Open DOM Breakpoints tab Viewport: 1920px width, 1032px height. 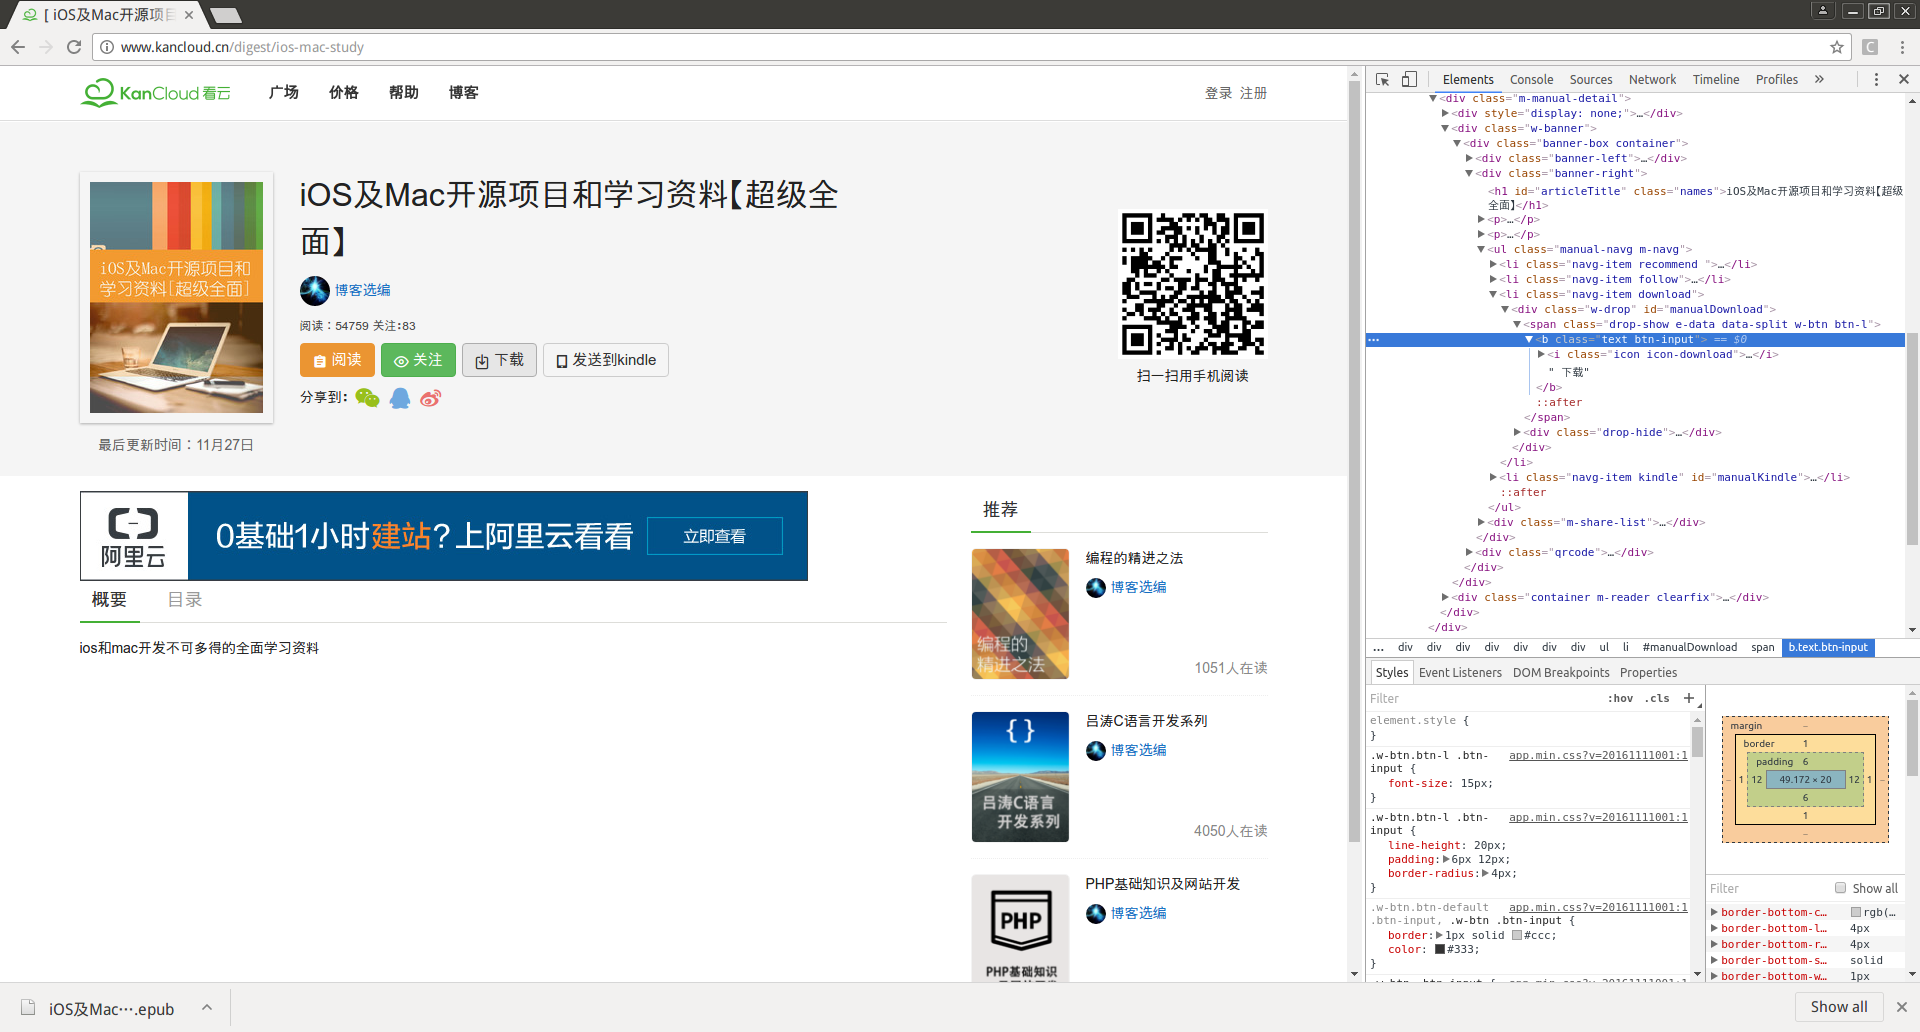pyautogui.click(x=1561, y=672)
